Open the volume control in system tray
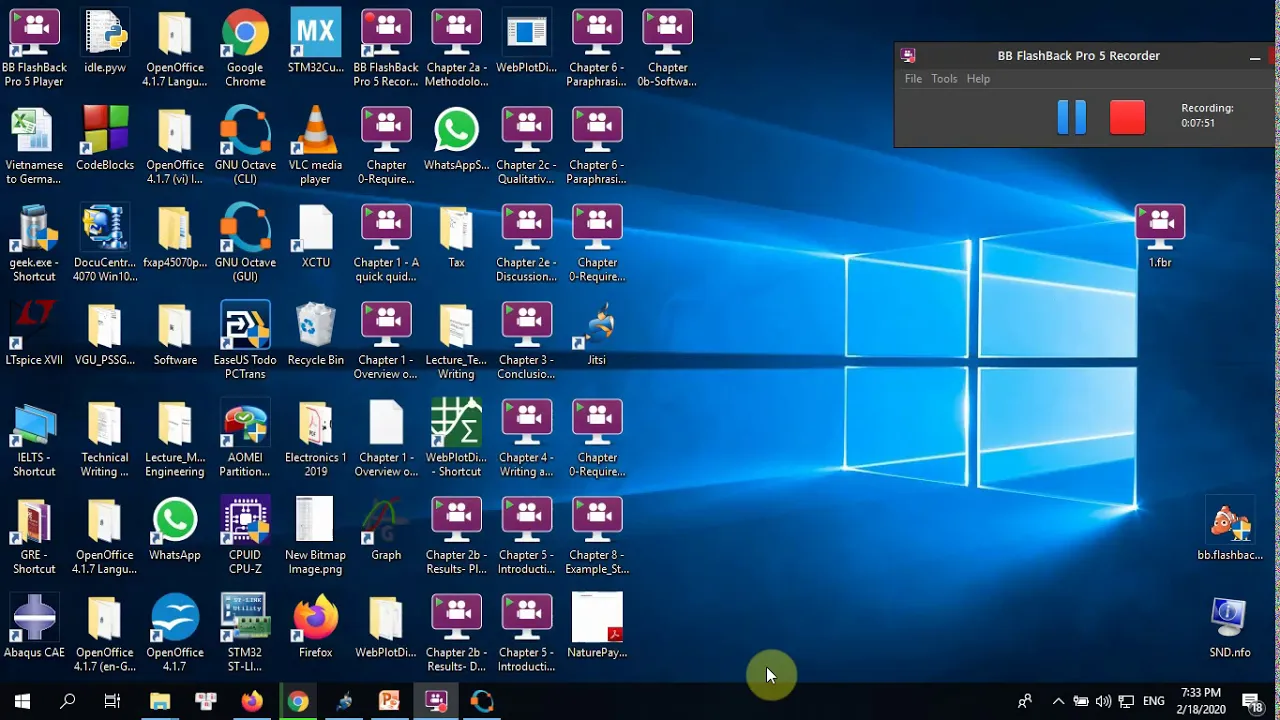Screen dimensions: 1280x720 pyautogui.click(x=1103, y=701)
